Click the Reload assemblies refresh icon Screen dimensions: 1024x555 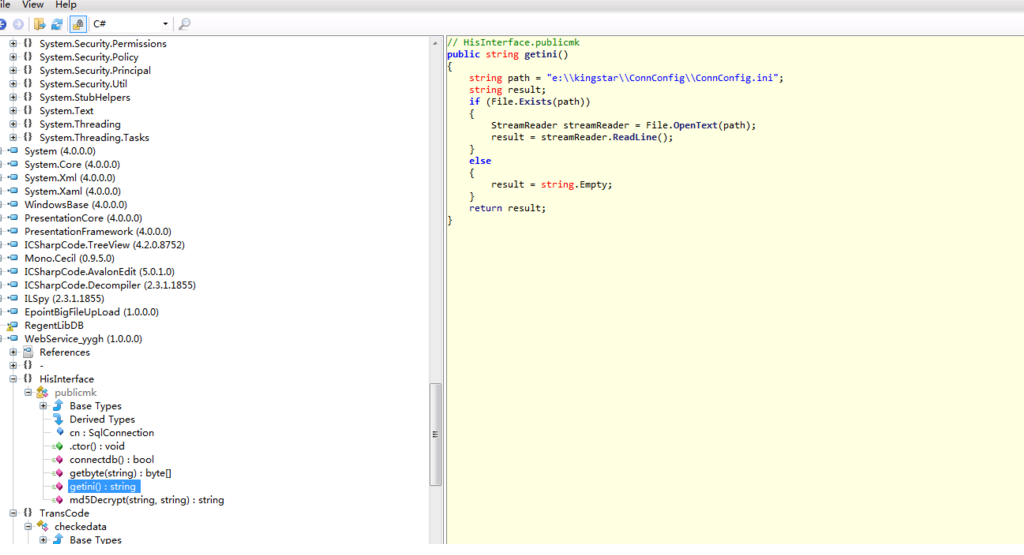[x=57, y=23]
